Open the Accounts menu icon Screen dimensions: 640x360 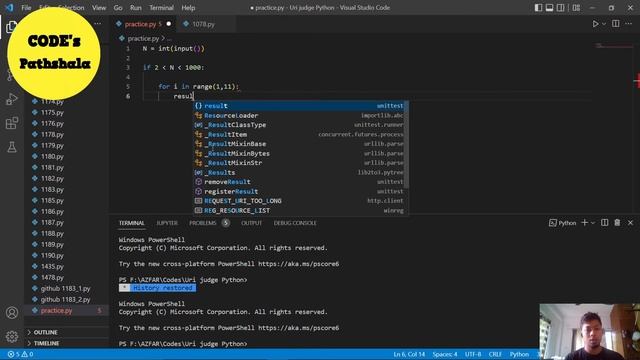point(11,313)
